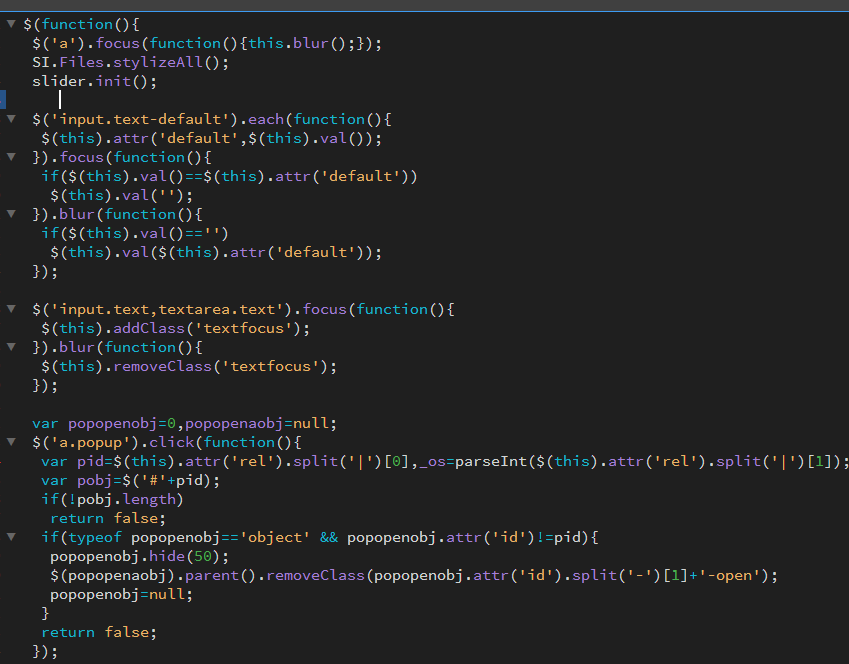Click the final return false; line
Viewport: 849px width, 664px height.
point(99,632)
